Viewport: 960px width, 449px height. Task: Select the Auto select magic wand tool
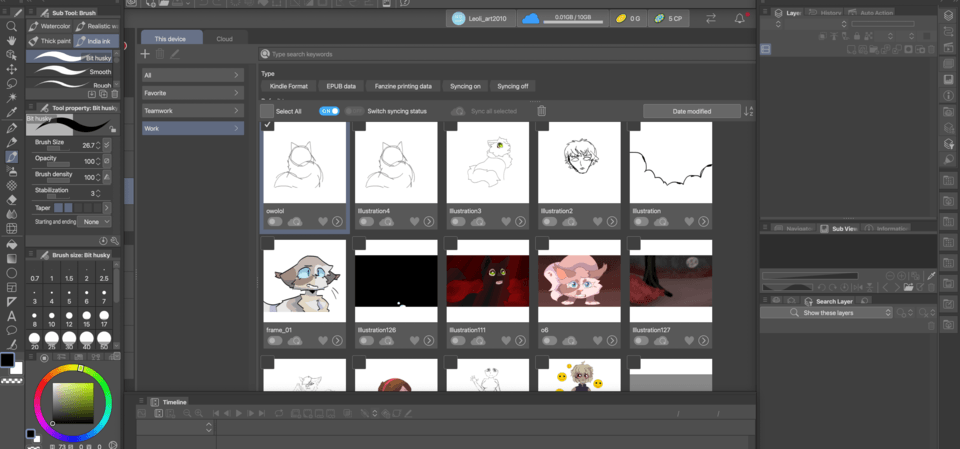pos(11,97)
